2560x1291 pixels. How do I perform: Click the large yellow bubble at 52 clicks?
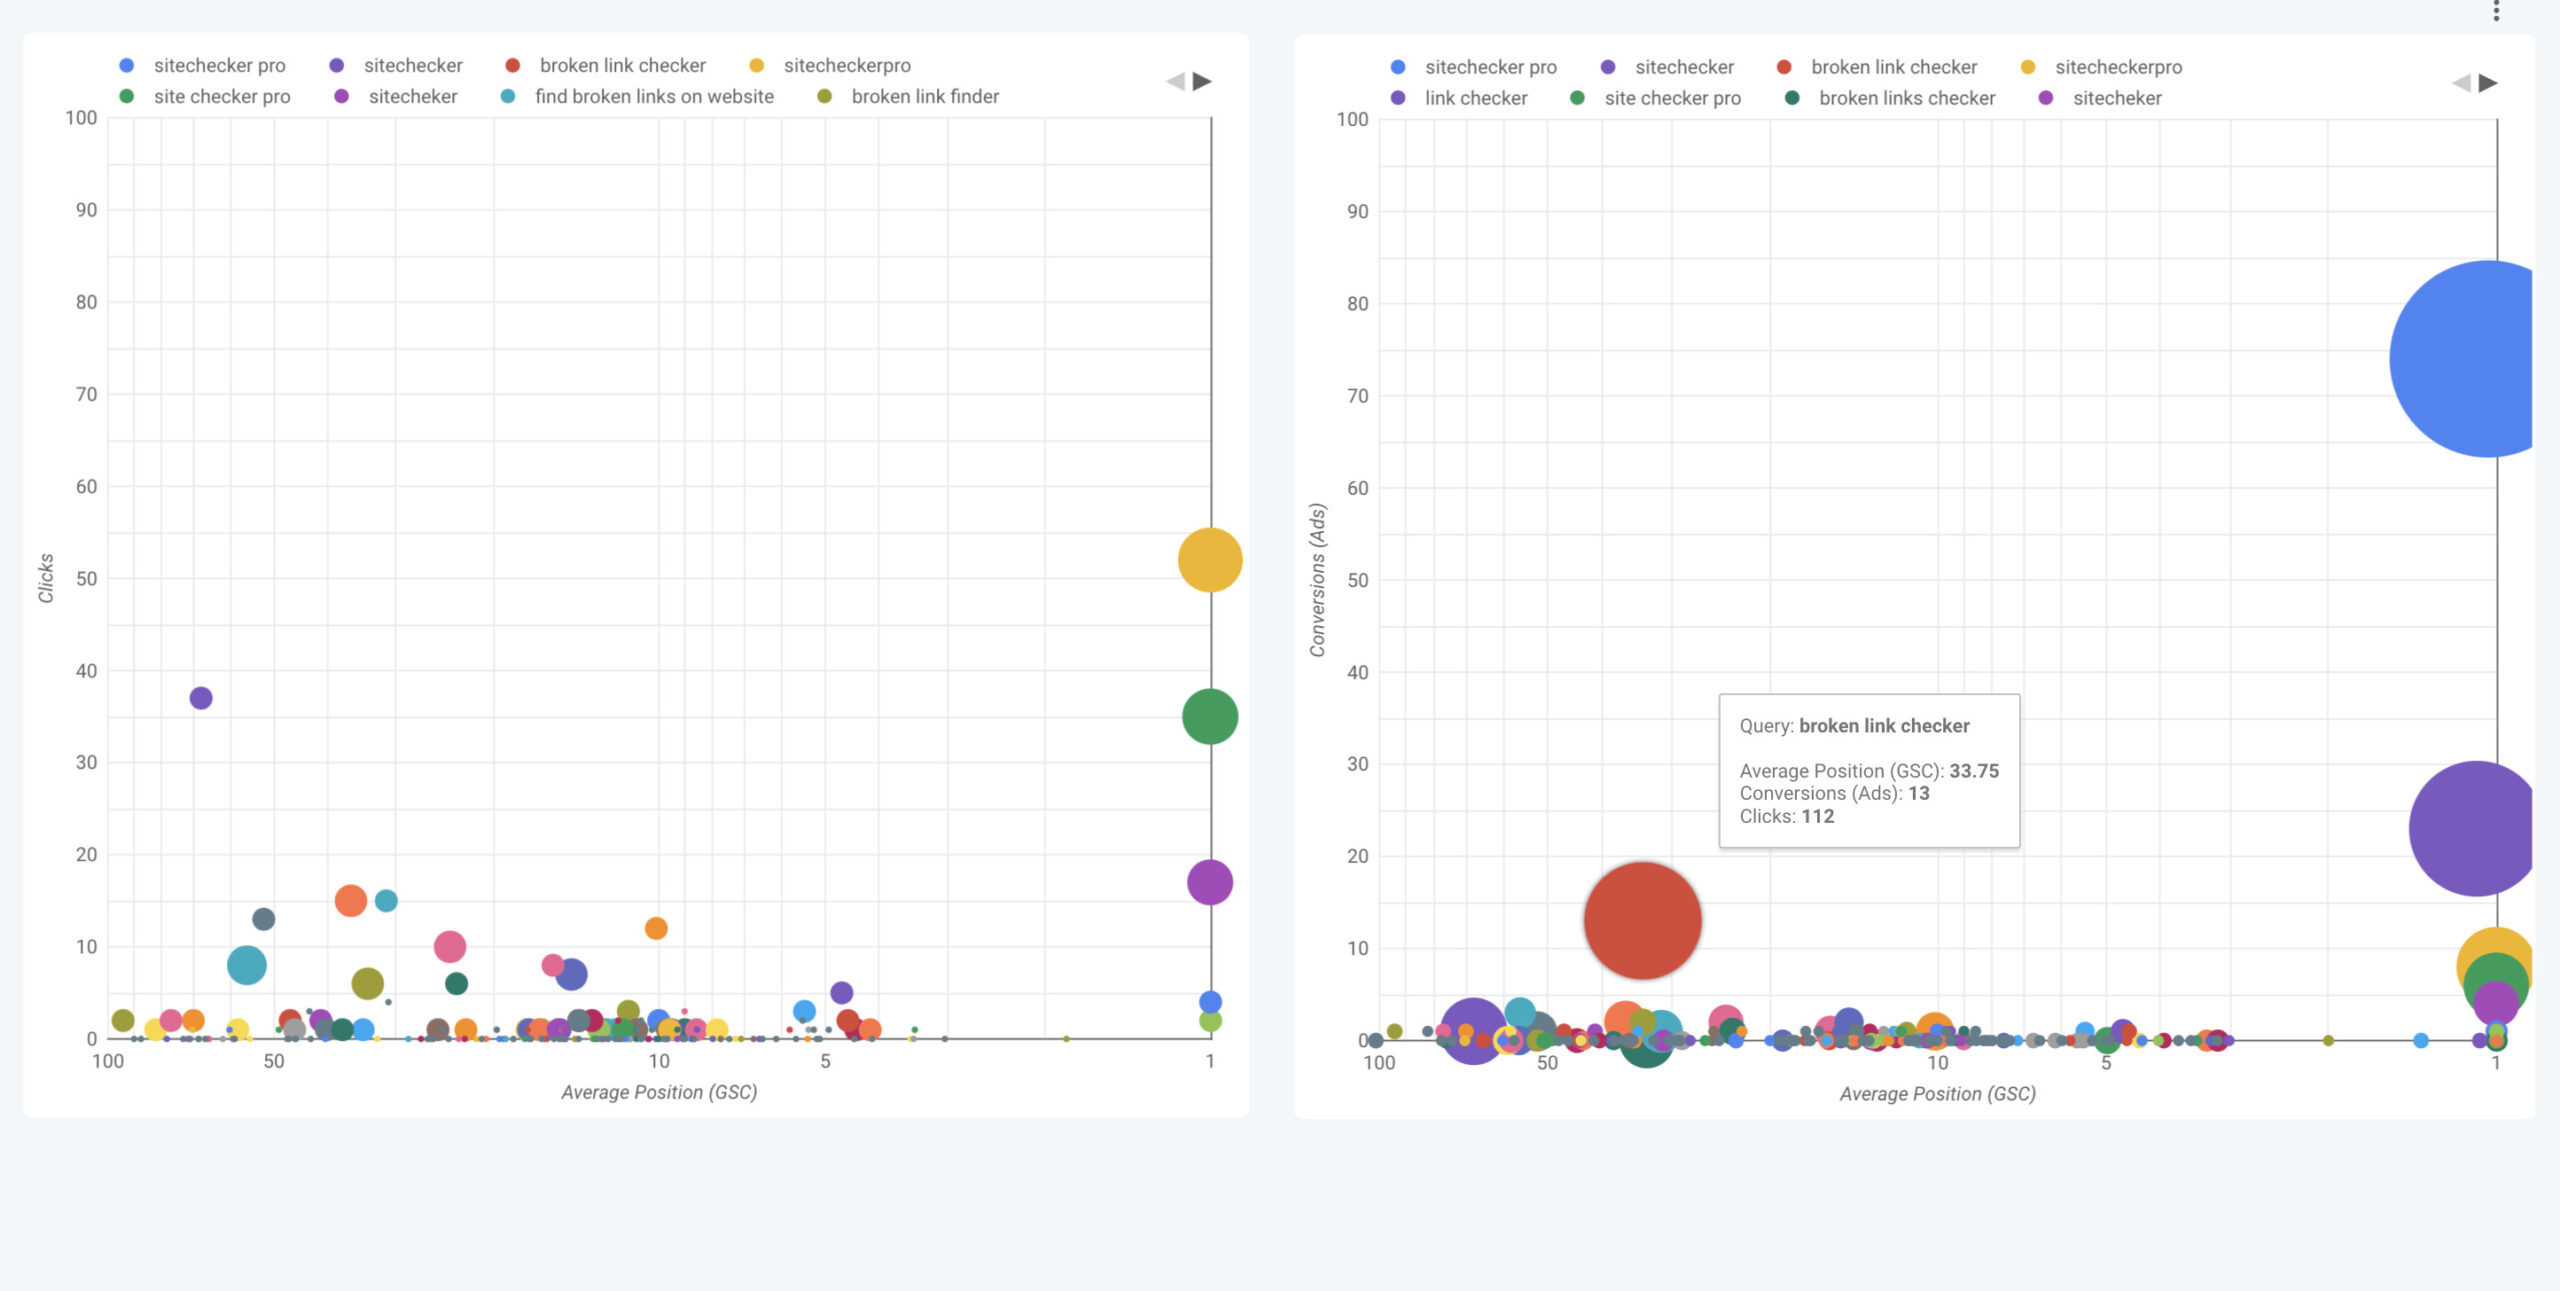coord(1210,560)
